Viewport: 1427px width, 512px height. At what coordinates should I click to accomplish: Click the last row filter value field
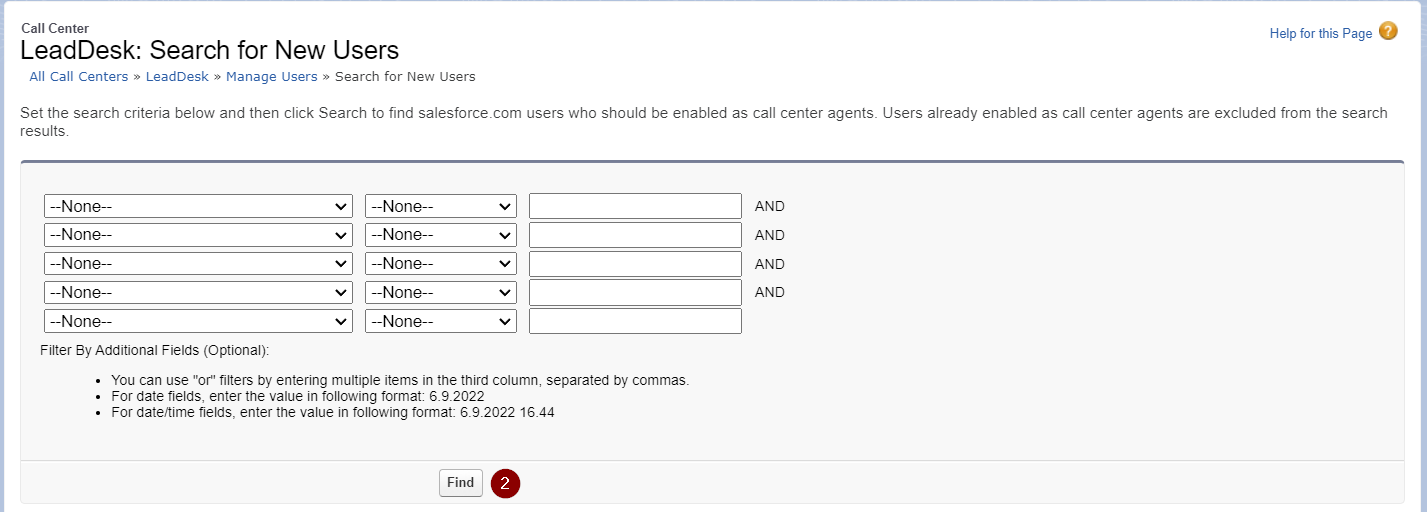[x=635, y=322]
